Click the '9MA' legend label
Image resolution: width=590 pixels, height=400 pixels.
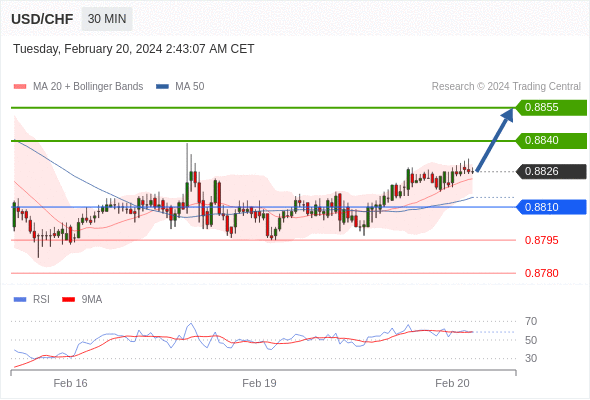[x=92, y=300]
